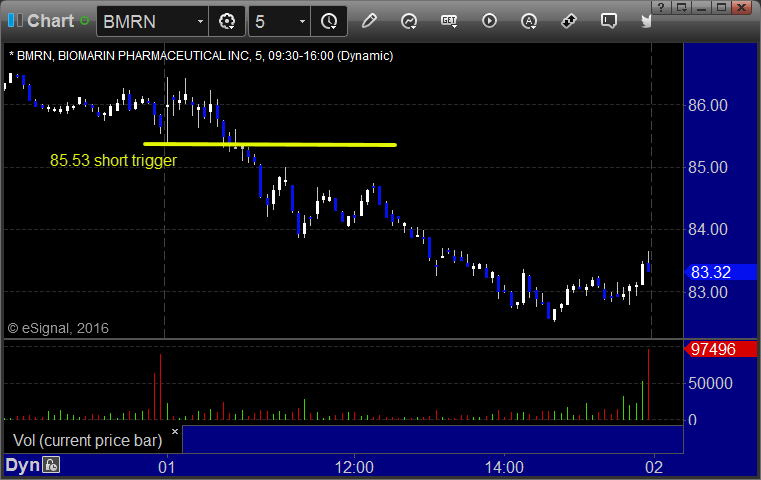
Task: Click the chart title BMRN BIOMARIN text
Action: point(201,56)
